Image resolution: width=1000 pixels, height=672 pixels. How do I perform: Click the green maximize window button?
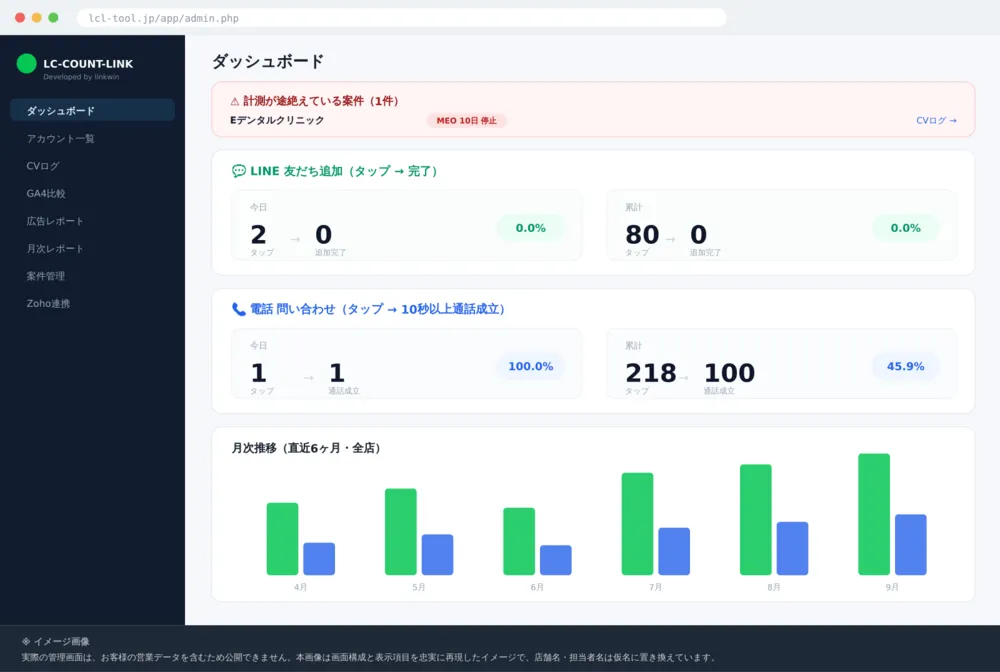pos(54,18)
